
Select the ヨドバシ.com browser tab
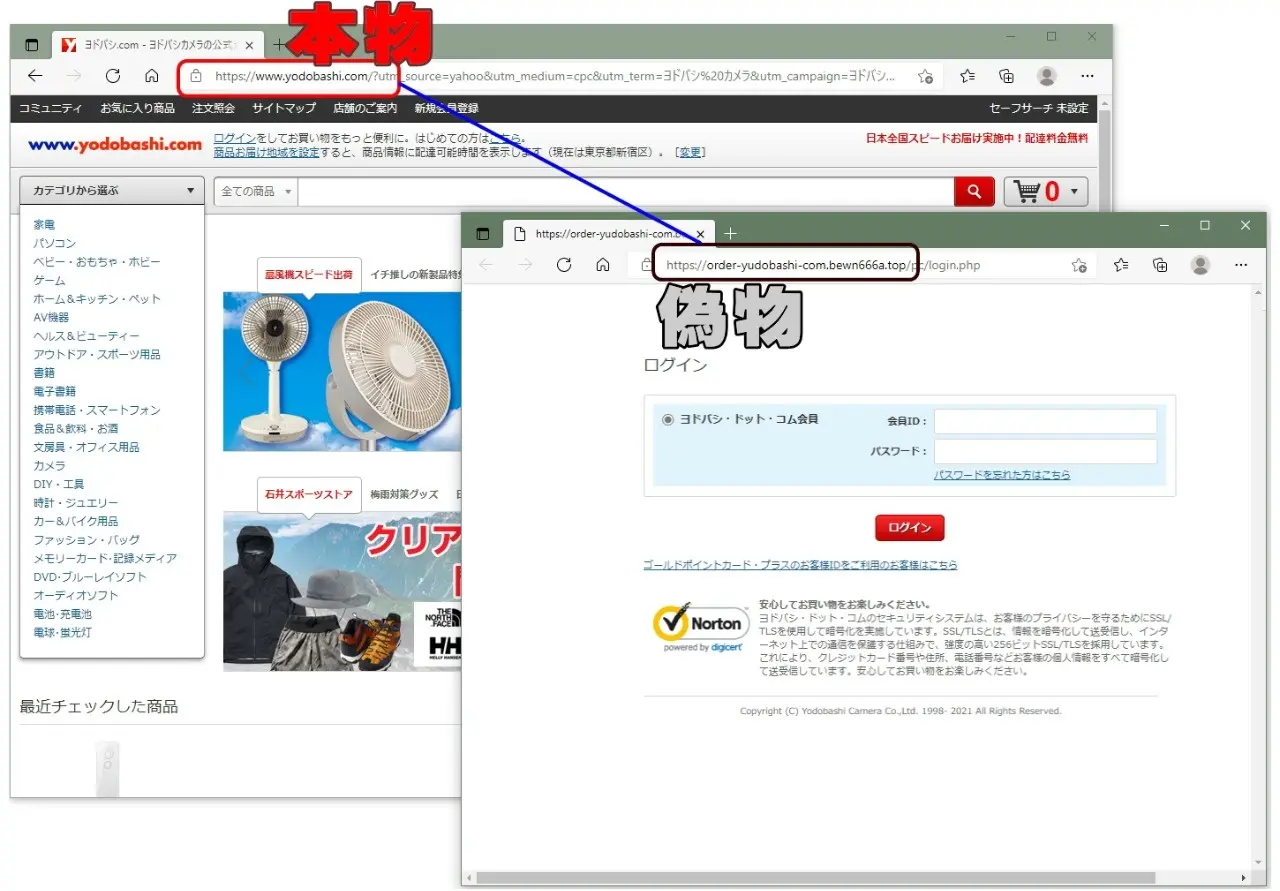(x=157, y=45)
